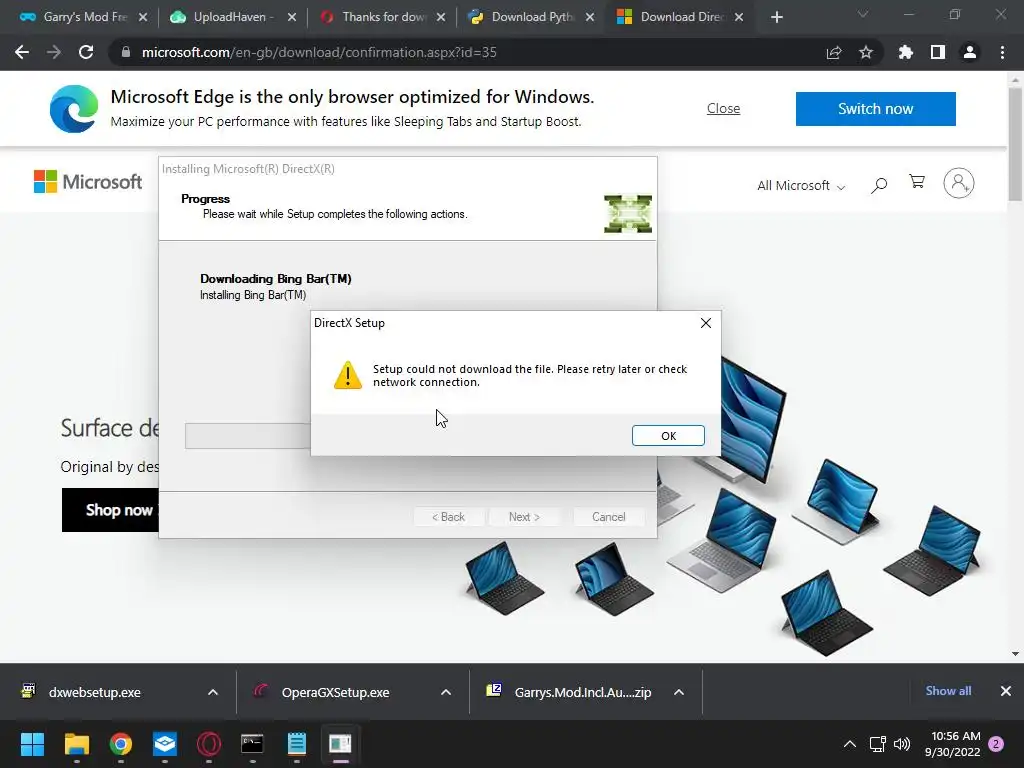Click the Microsoft logo on page
This screenshot has height=768, width=1024.
coord(88,182)
